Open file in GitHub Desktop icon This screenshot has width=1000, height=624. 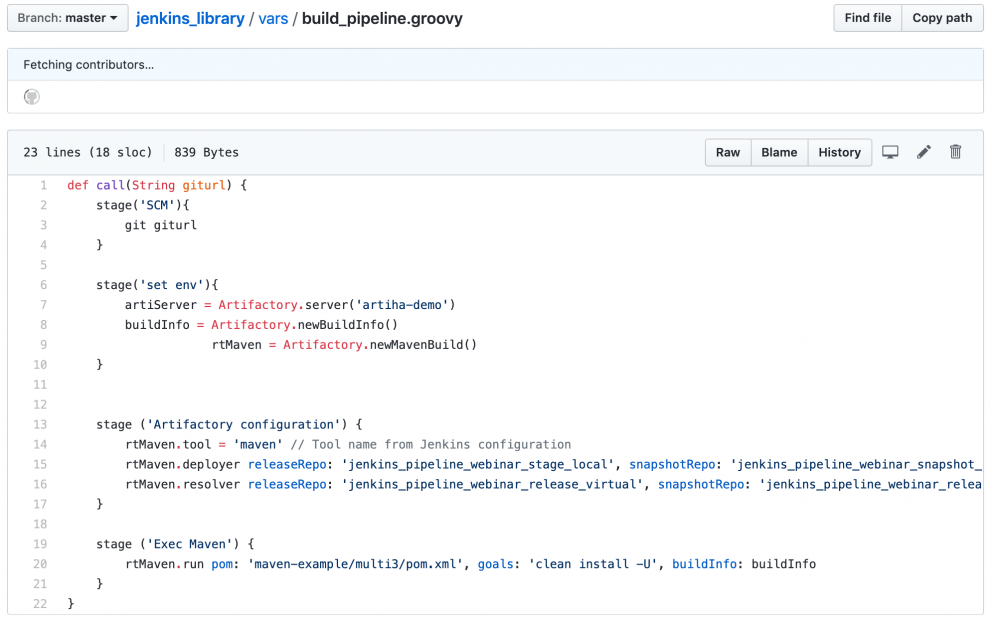coord(890,152)
